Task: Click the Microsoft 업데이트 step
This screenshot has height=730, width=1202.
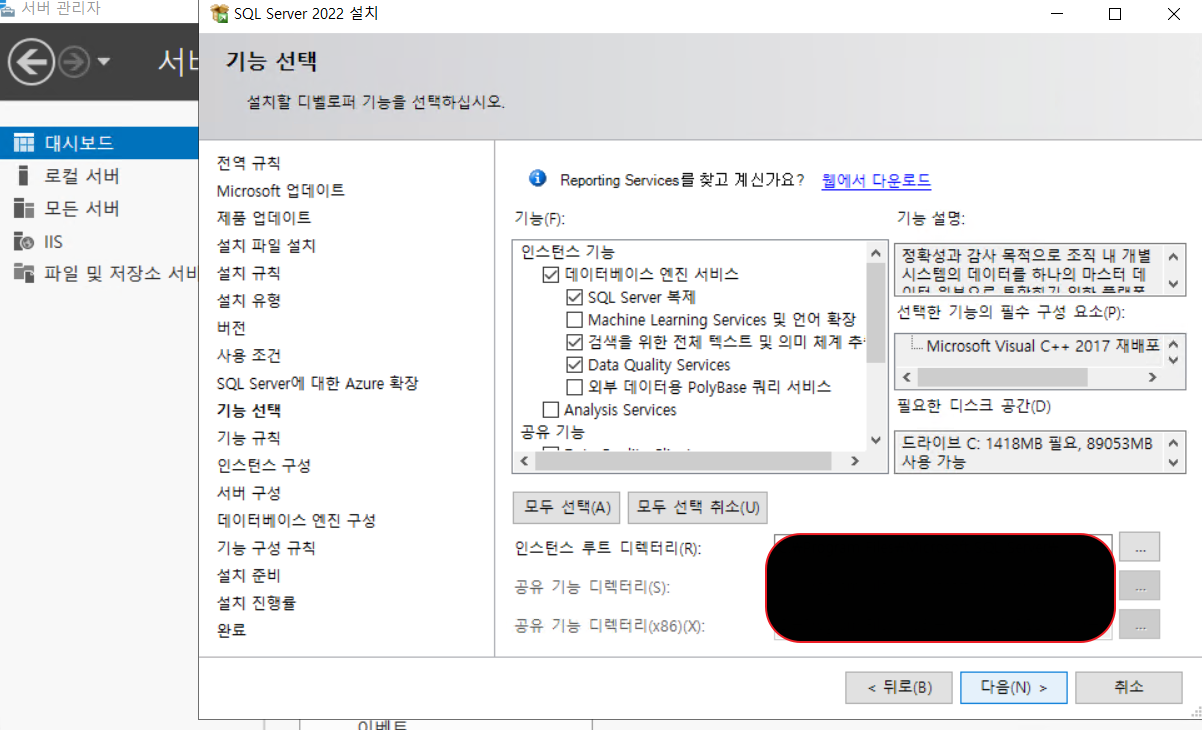Action: (281, 190)
